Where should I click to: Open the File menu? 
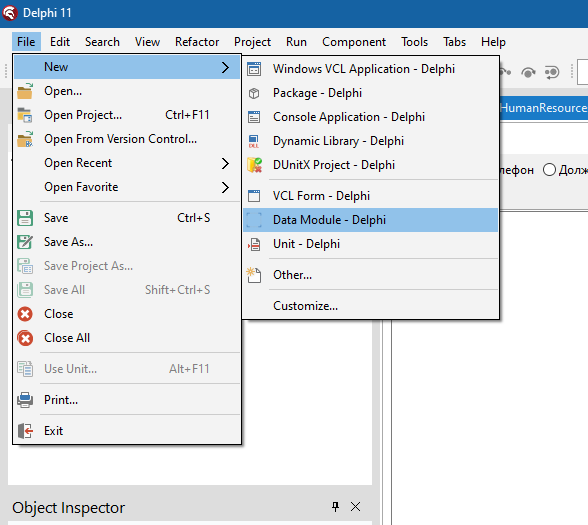point(26,42)
